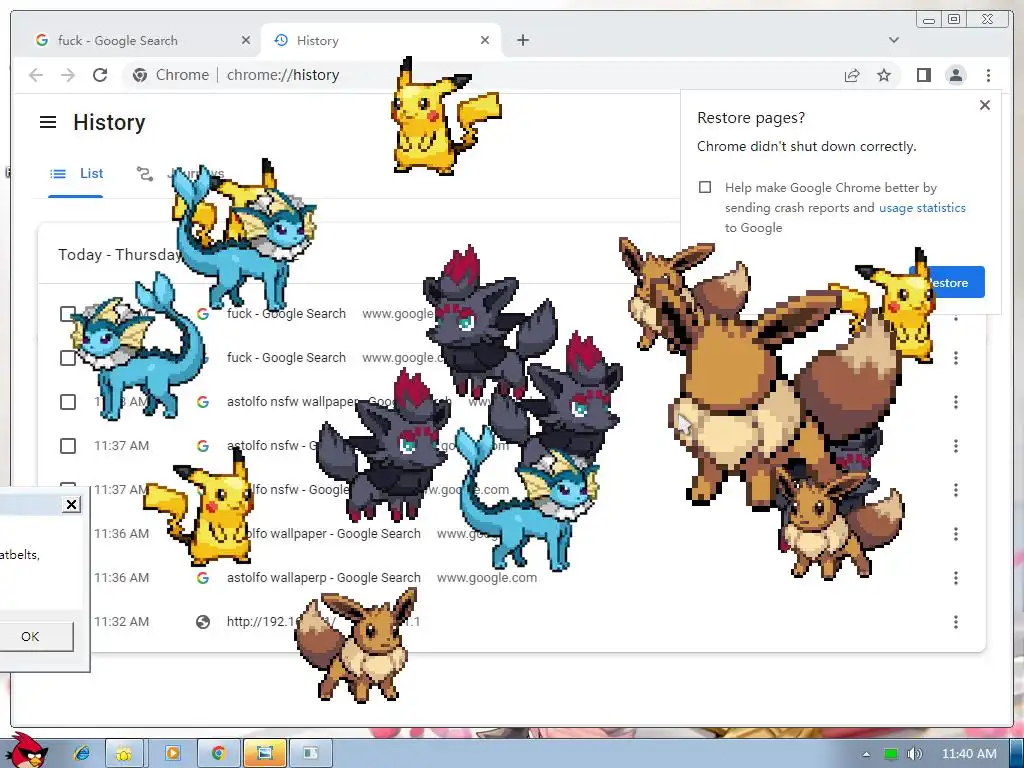This screenshot has height=768, width=1024.
Task: Click OK in the small dialog
Action: tap(30, 637)
